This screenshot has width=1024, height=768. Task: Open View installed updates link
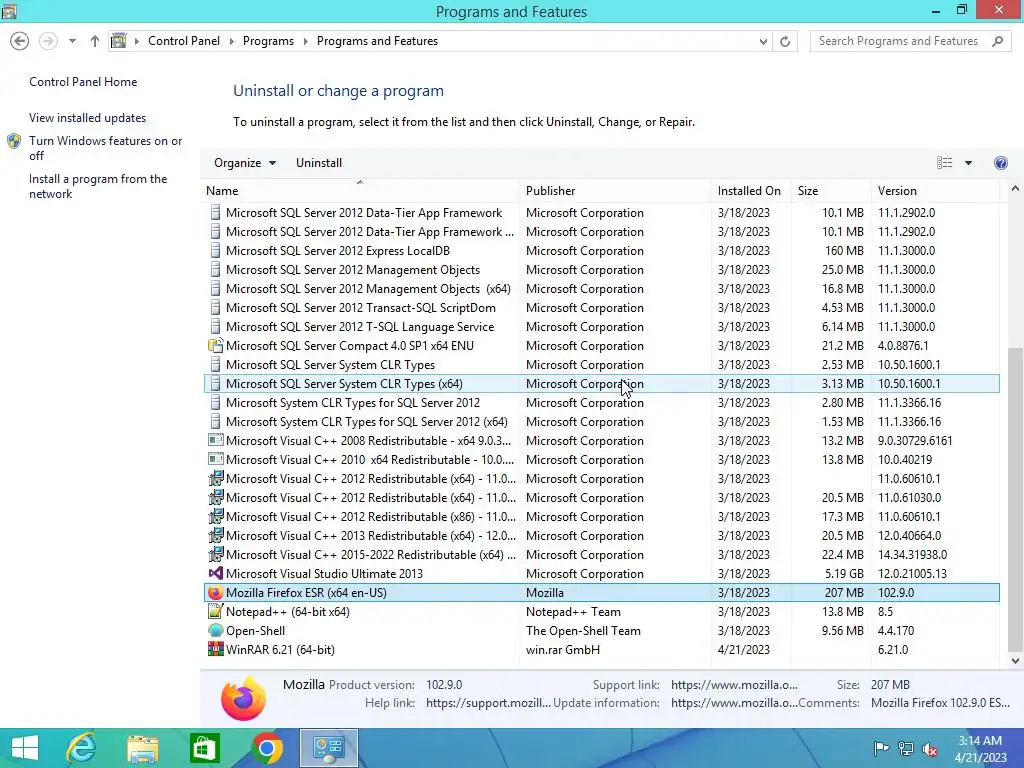click(88, 118)
